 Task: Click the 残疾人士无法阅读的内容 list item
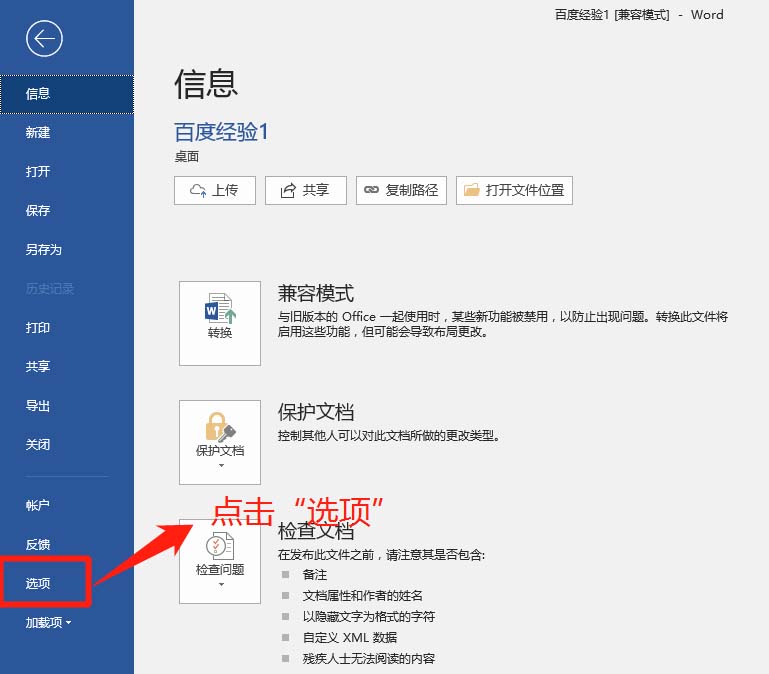pyautogui.click(x=369, y=659)
